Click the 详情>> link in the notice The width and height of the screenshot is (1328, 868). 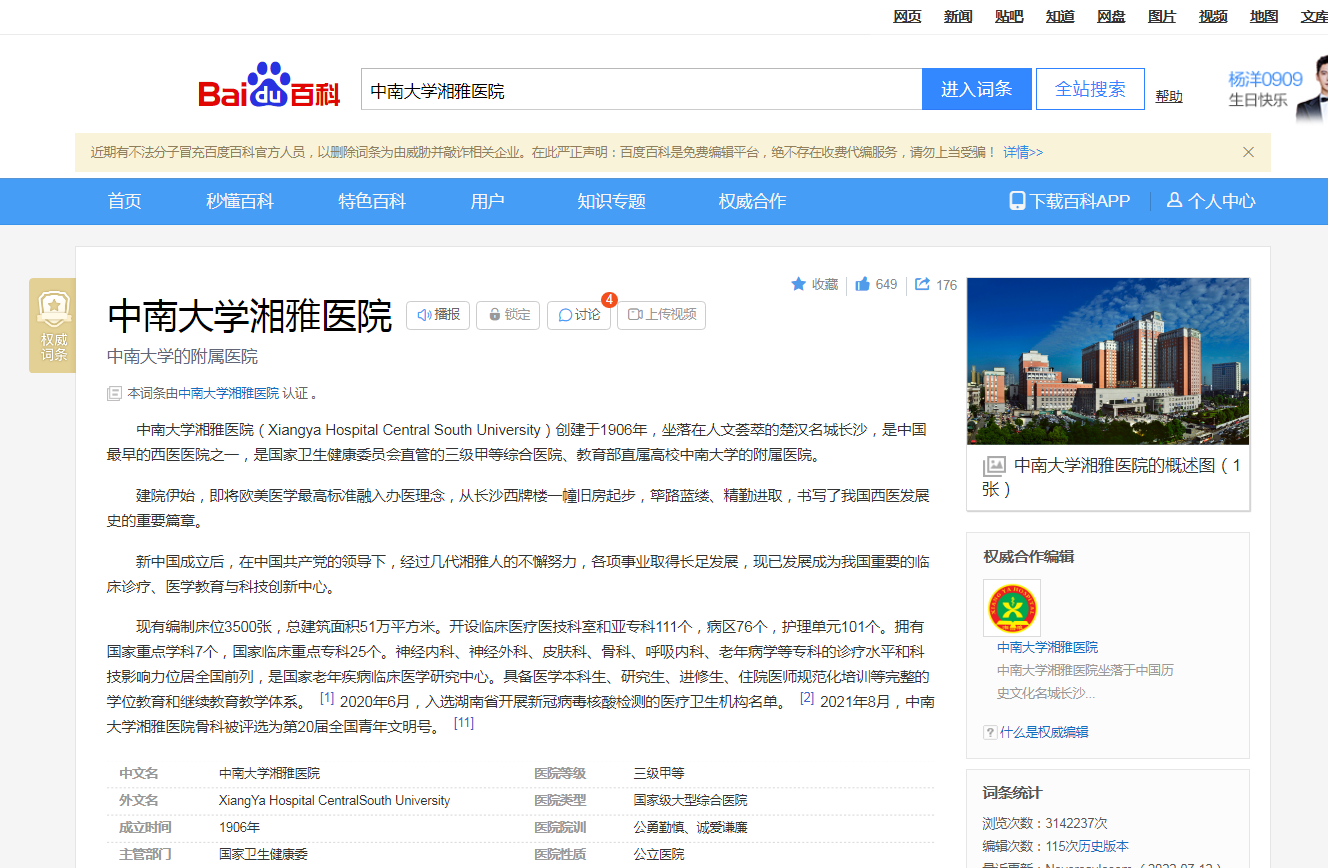1023,152
